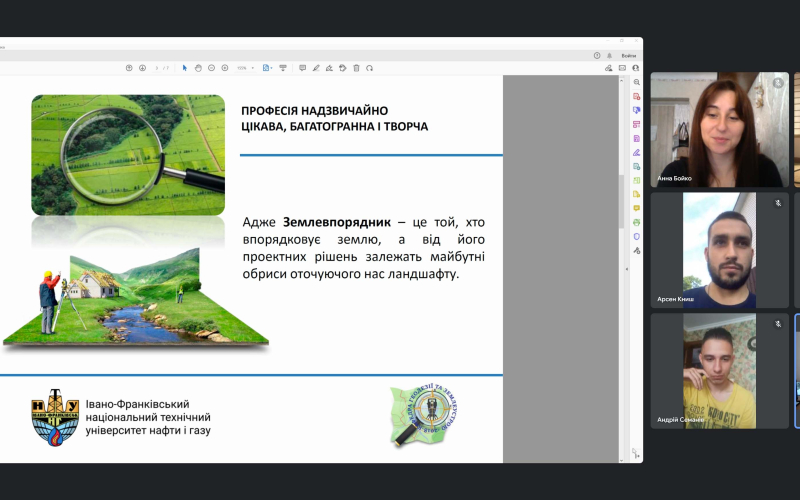Select the Hand pan tool
The width and height of the screenshot is (800, 500).
198,68
